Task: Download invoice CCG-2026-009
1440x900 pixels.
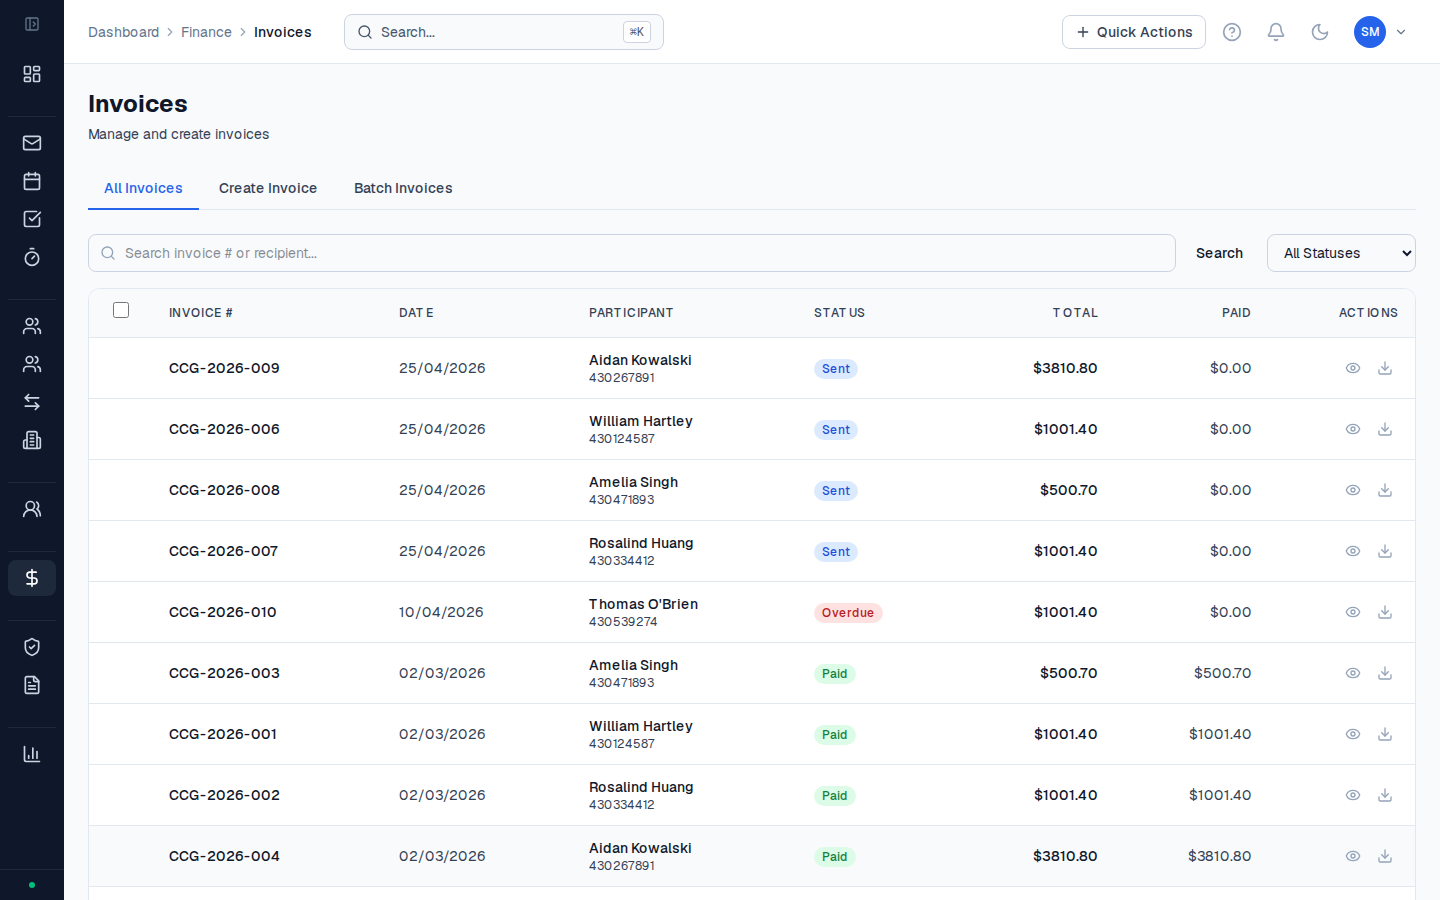Action: pos(1385,368)
